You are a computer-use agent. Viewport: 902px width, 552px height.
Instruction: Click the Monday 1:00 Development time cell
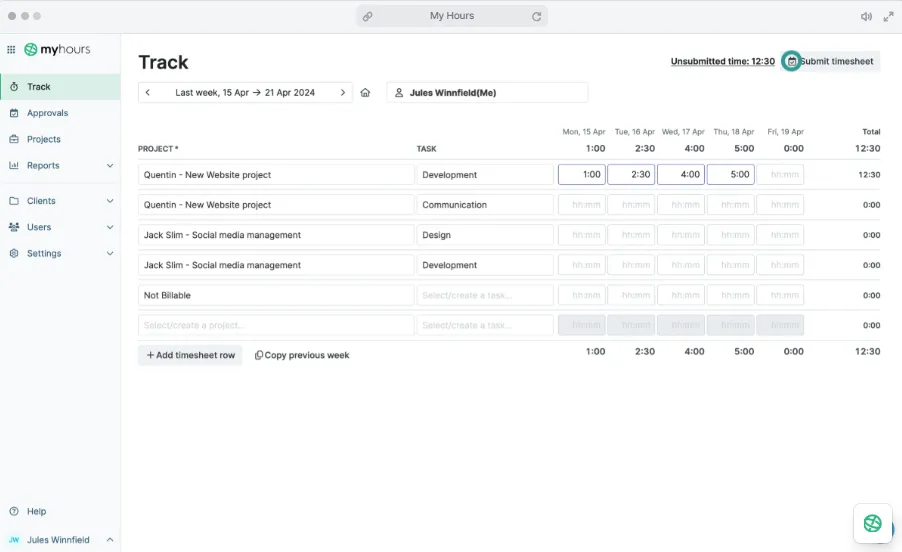click(x=582, y=175)
